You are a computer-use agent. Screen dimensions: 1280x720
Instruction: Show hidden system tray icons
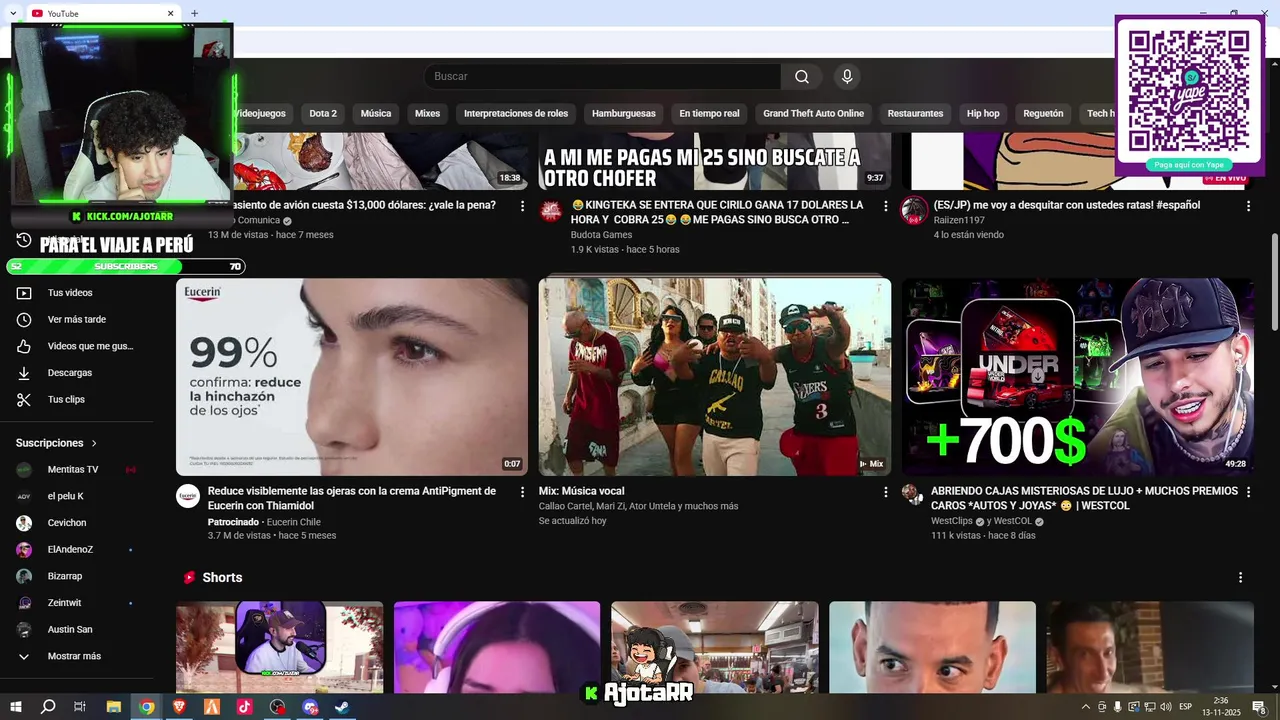(x=1085, y=707)
